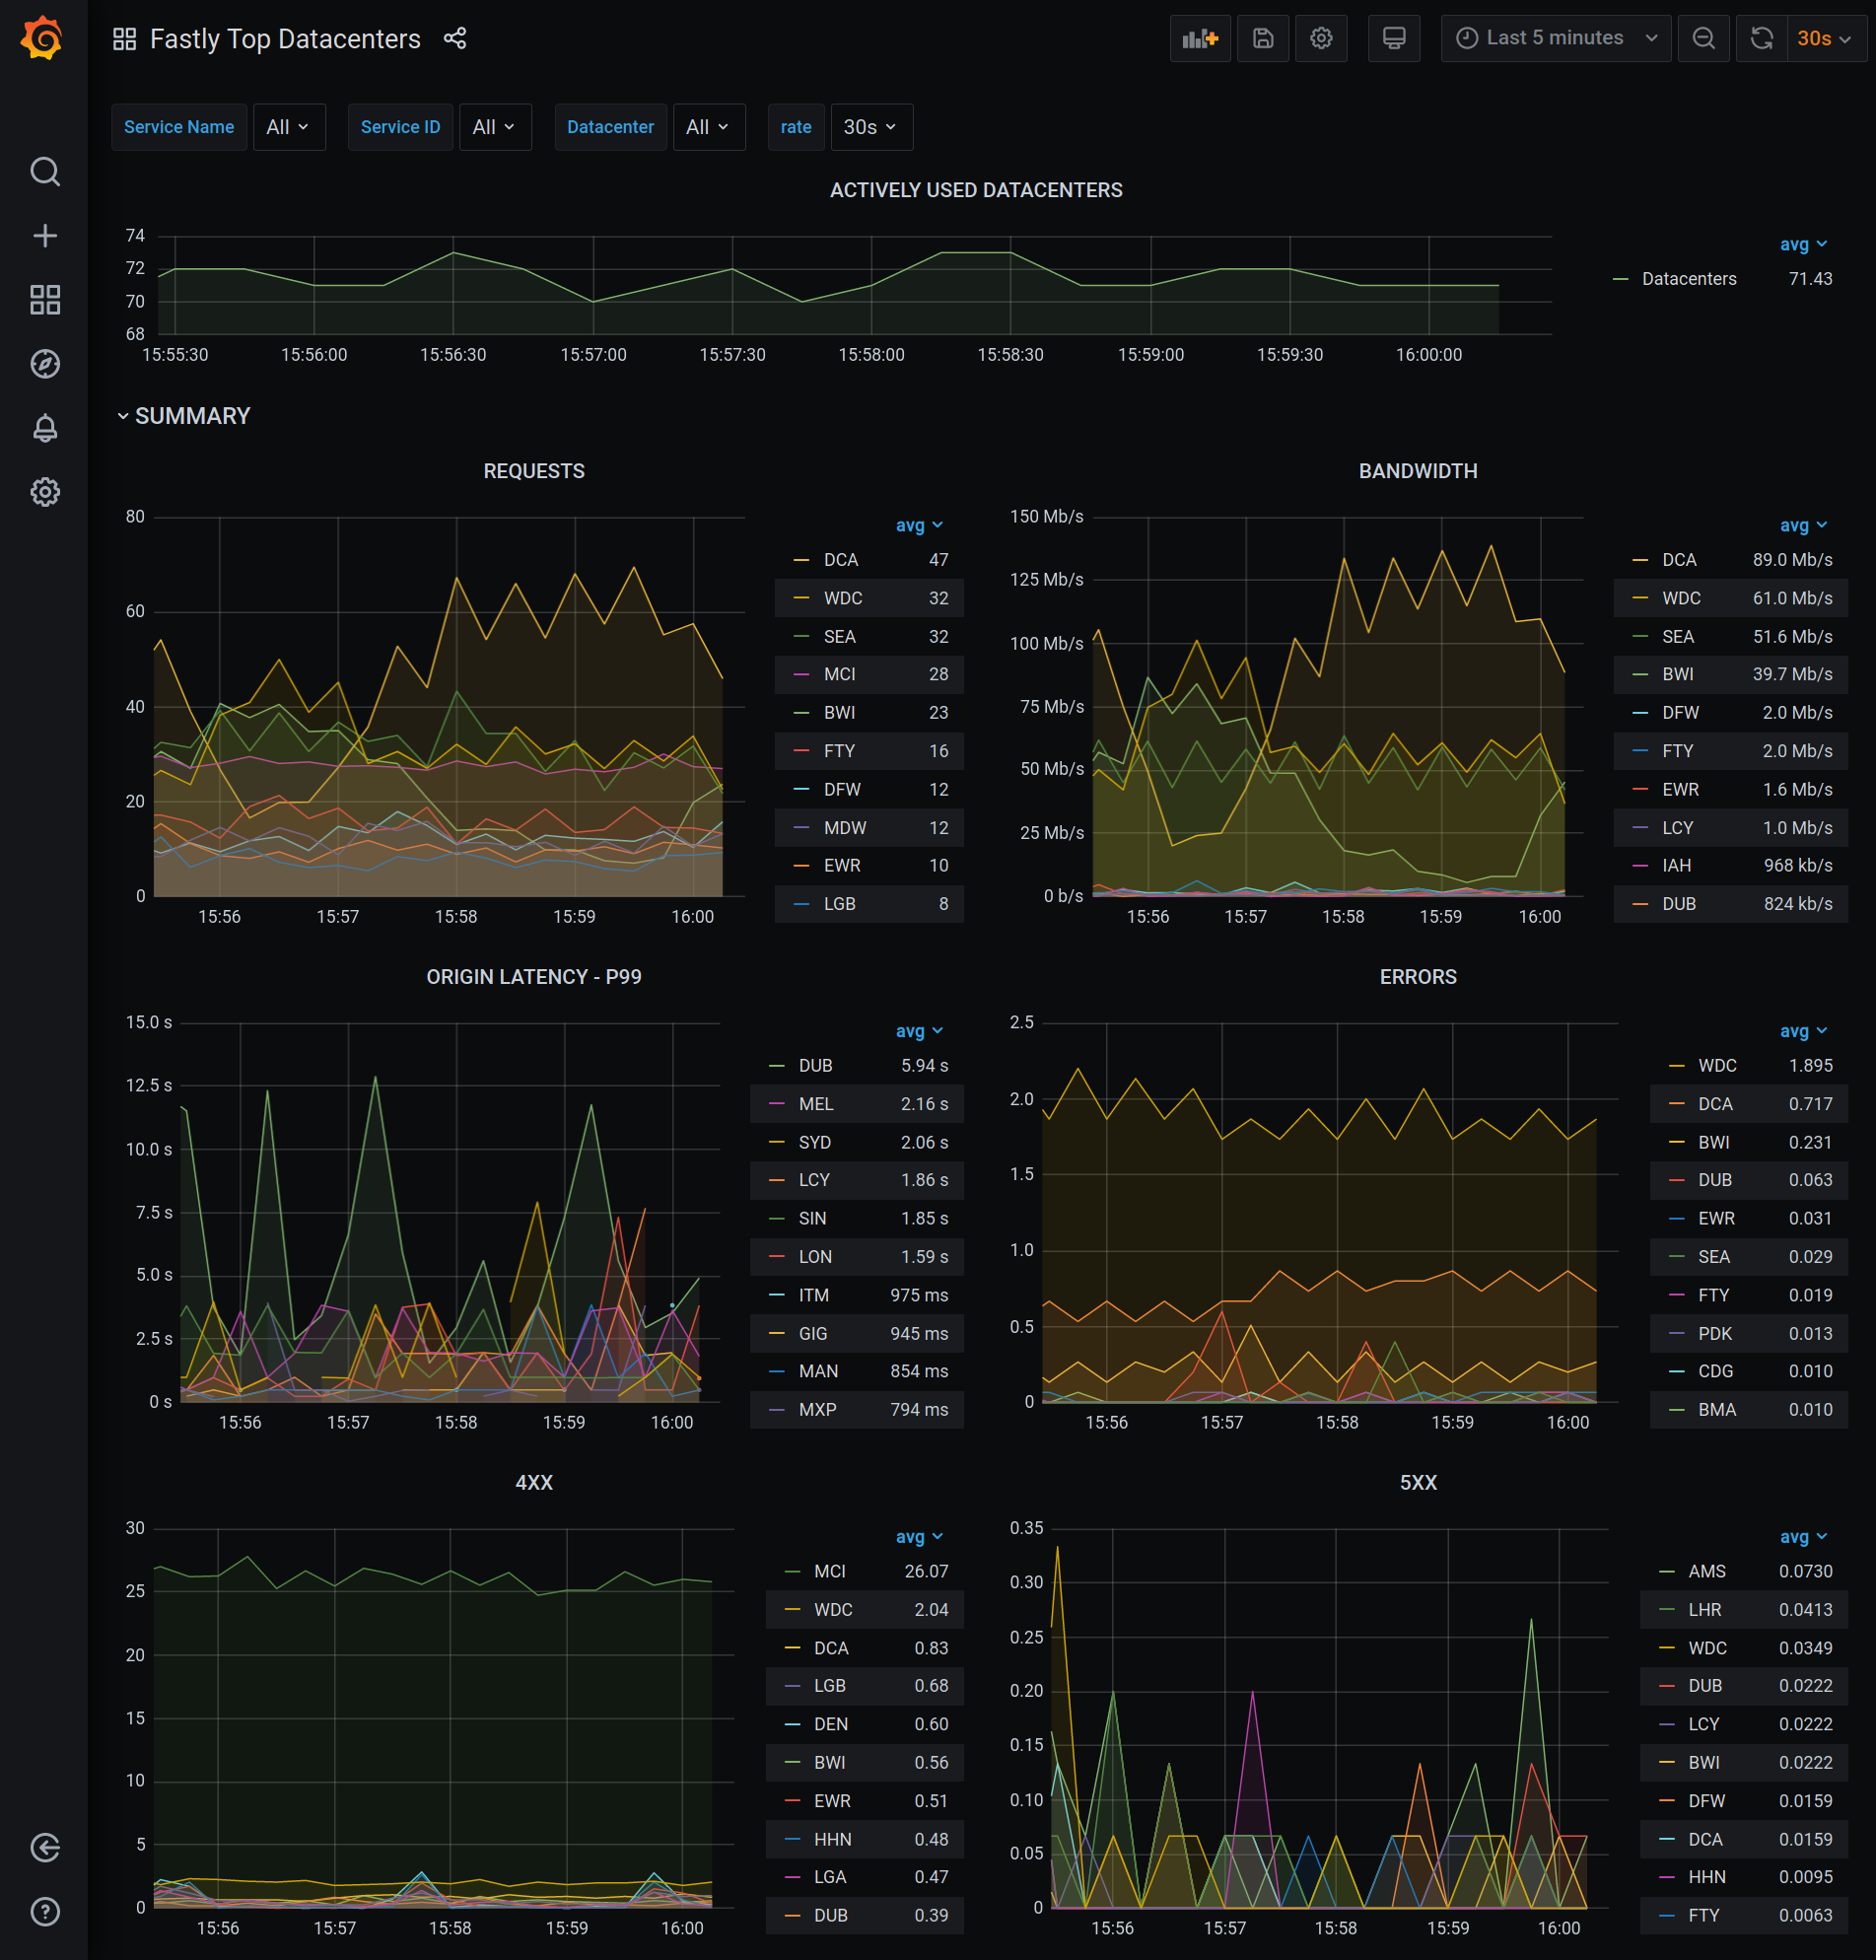Click the sign-in arrow icon in sidebar
This screenshot has height=1960, width=1876.
[x=45, y=1848]
